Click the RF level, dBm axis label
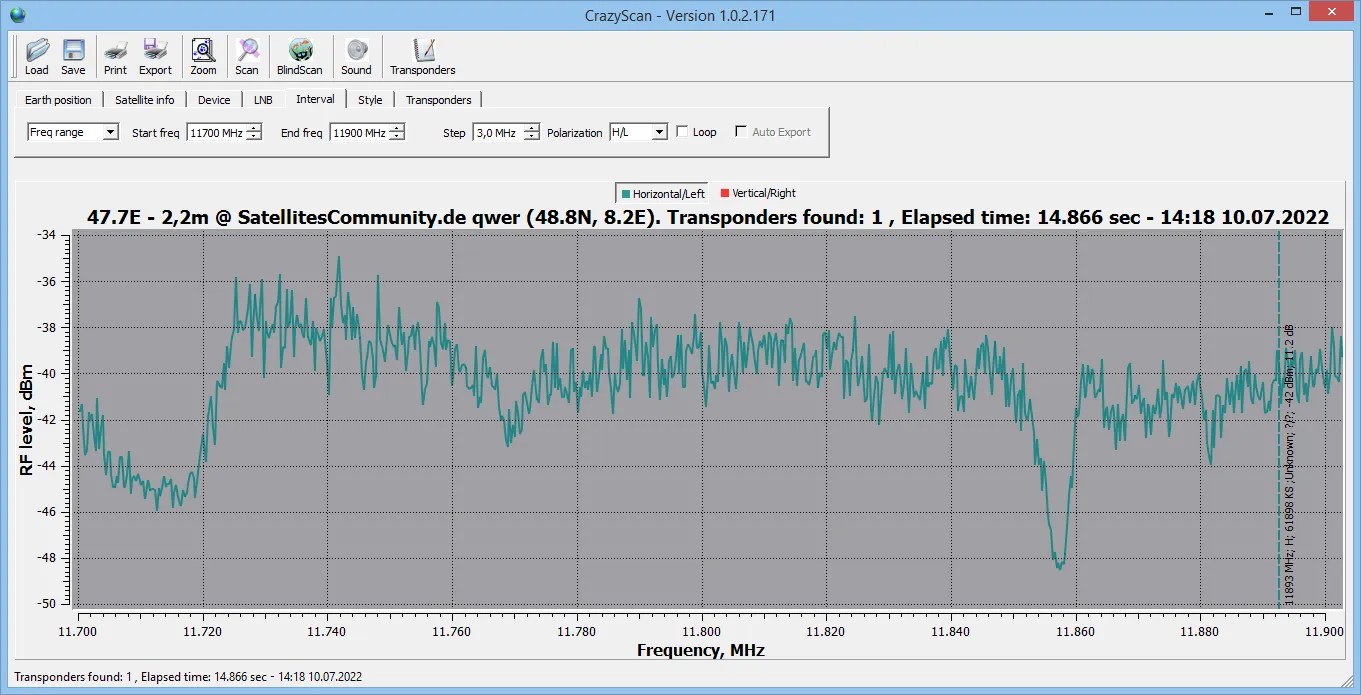 27,419
